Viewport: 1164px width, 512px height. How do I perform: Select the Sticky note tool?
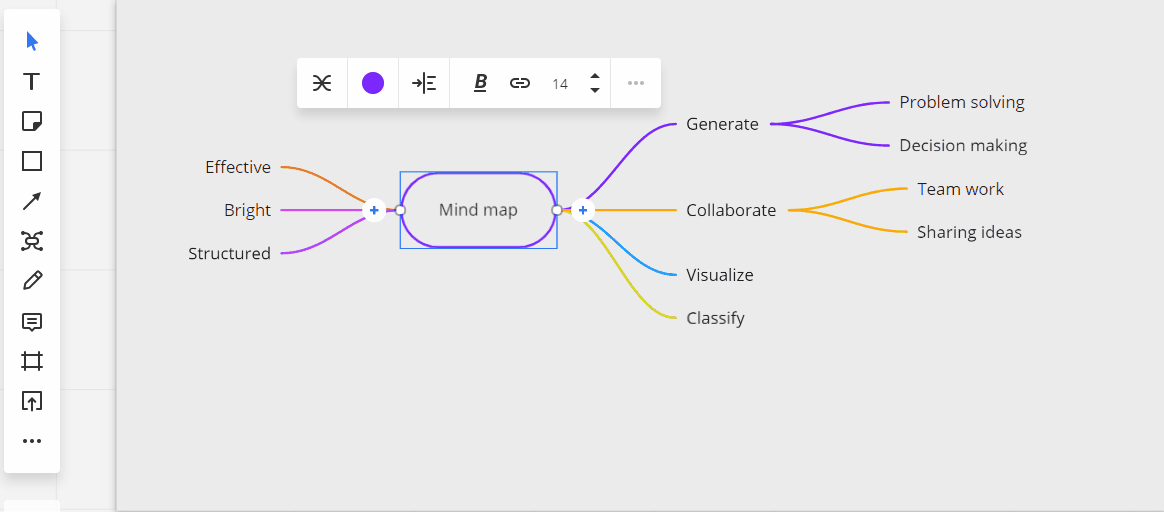32,121
